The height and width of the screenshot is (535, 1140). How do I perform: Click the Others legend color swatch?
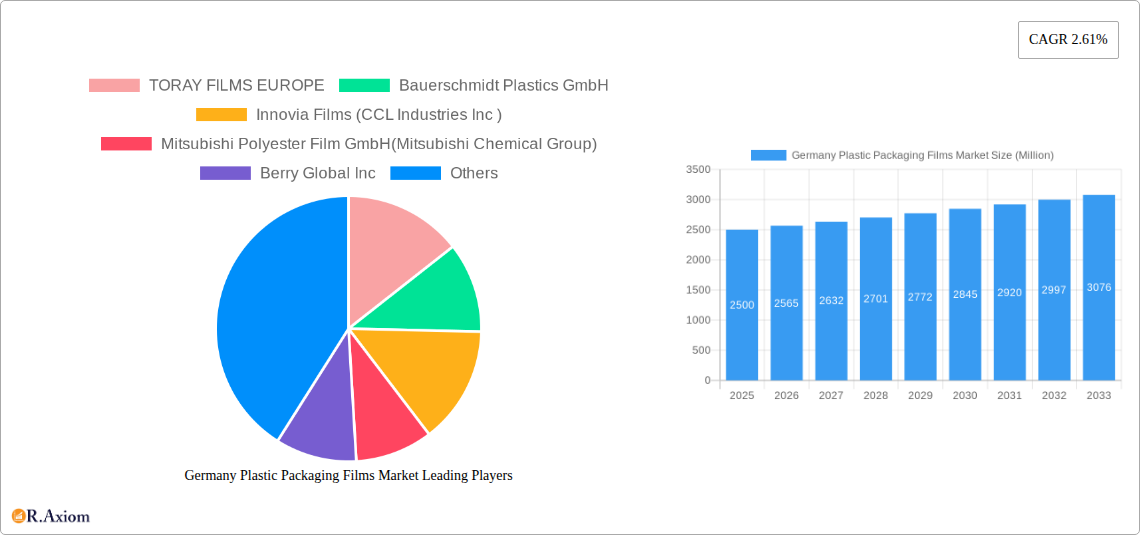415,173
